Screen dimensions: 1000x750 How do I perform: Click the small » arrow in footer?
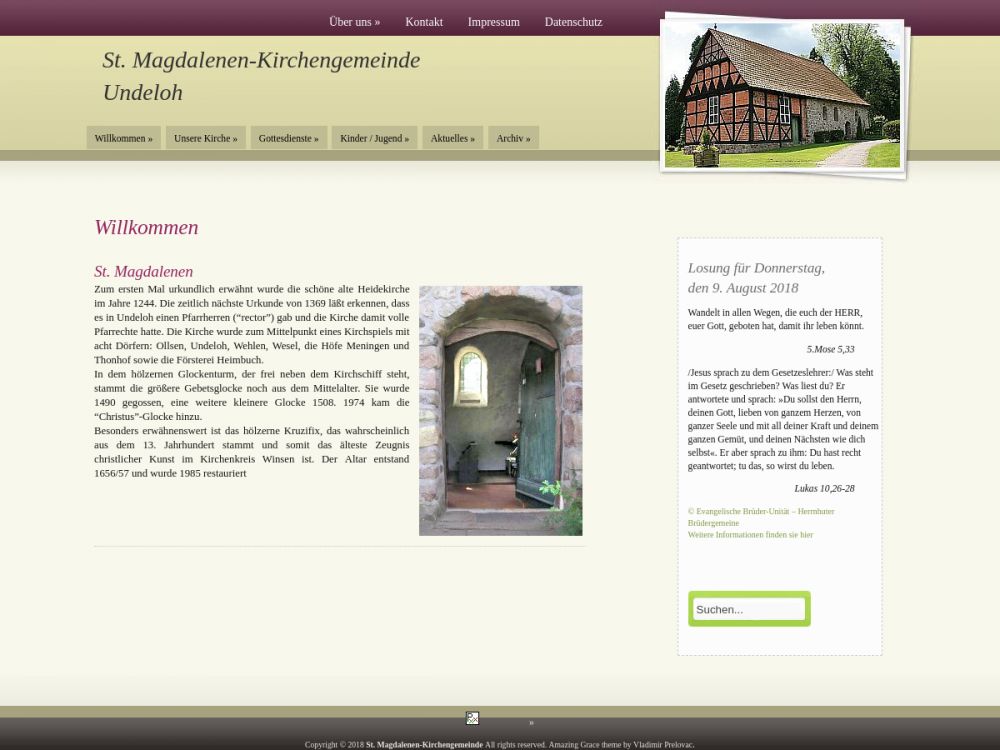coord(531,723)
